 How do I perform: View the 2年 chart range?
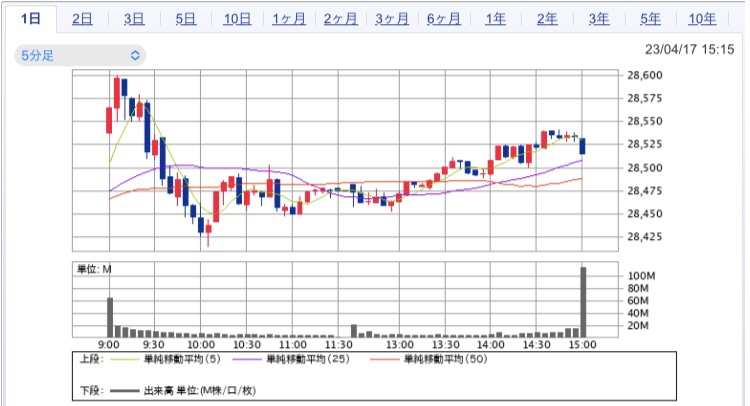point(547,19)
